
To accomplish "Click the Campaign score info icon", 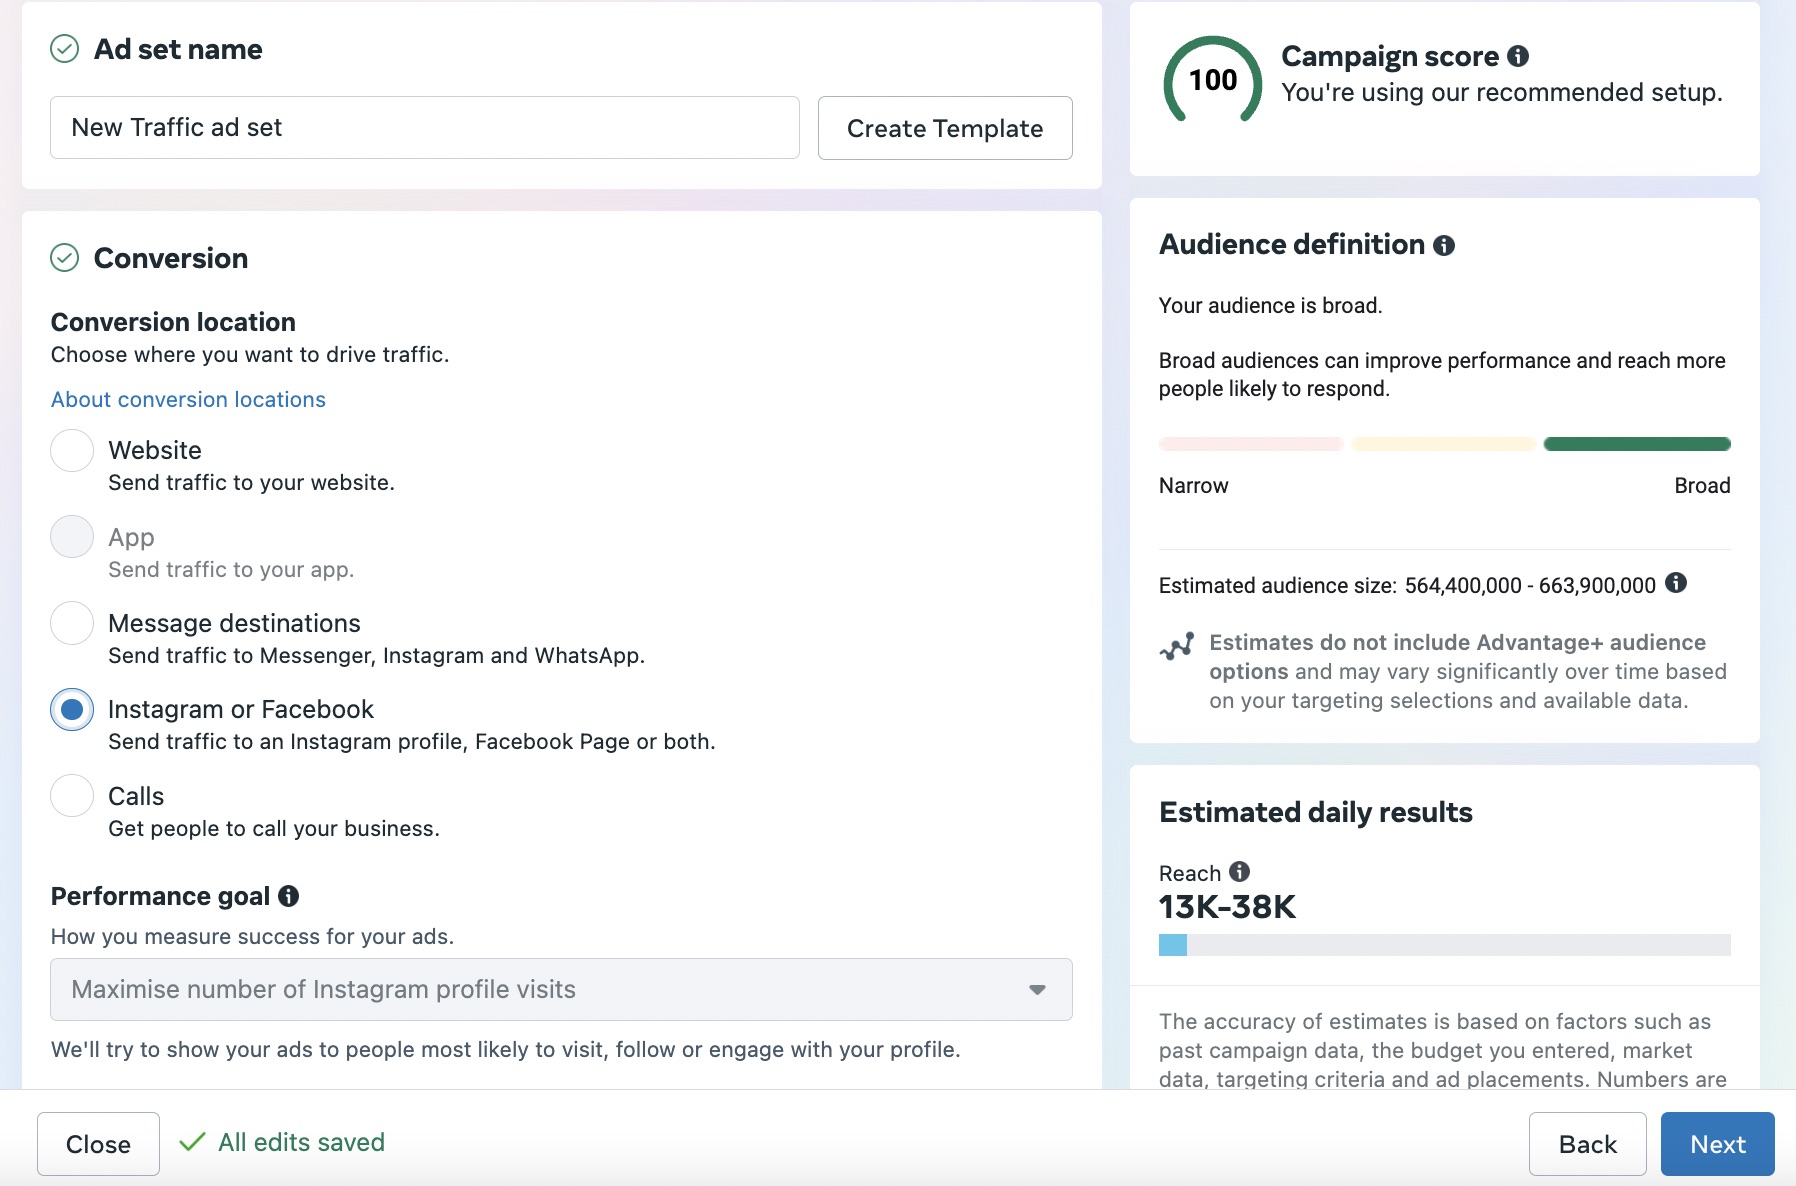I will tap(1518, 57).
